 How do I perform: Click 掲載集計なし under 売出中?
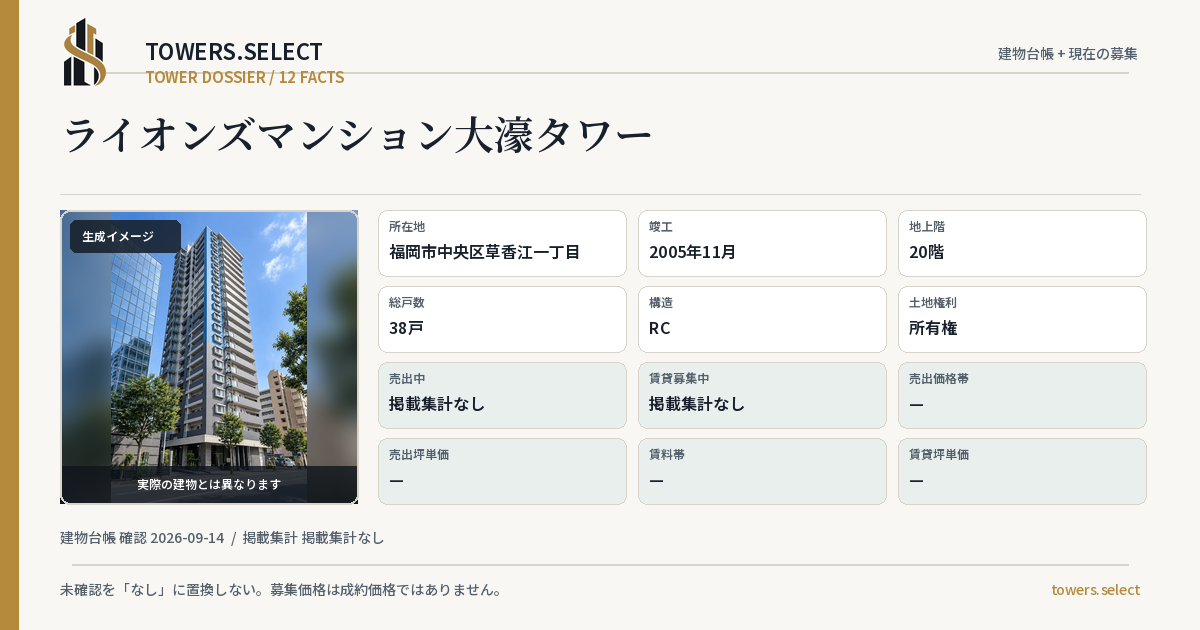point(437,404)
